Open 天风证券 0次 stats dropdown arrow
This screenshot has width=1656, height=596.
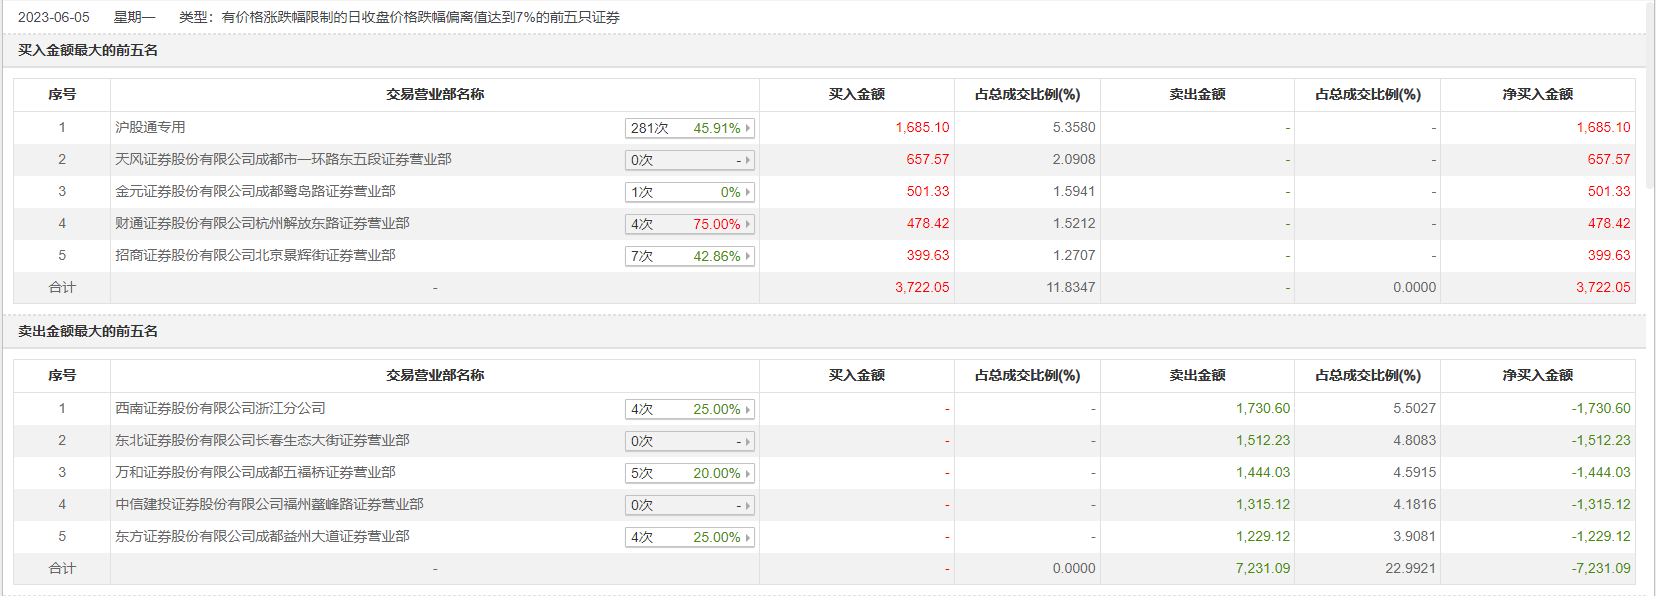coord(747,160)
